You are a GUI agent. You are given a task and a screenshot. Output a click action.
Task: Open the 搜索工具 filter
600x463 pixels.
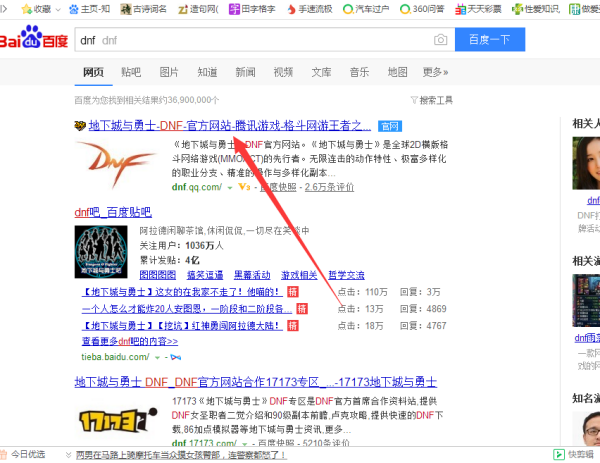click(x=432, y=100)
